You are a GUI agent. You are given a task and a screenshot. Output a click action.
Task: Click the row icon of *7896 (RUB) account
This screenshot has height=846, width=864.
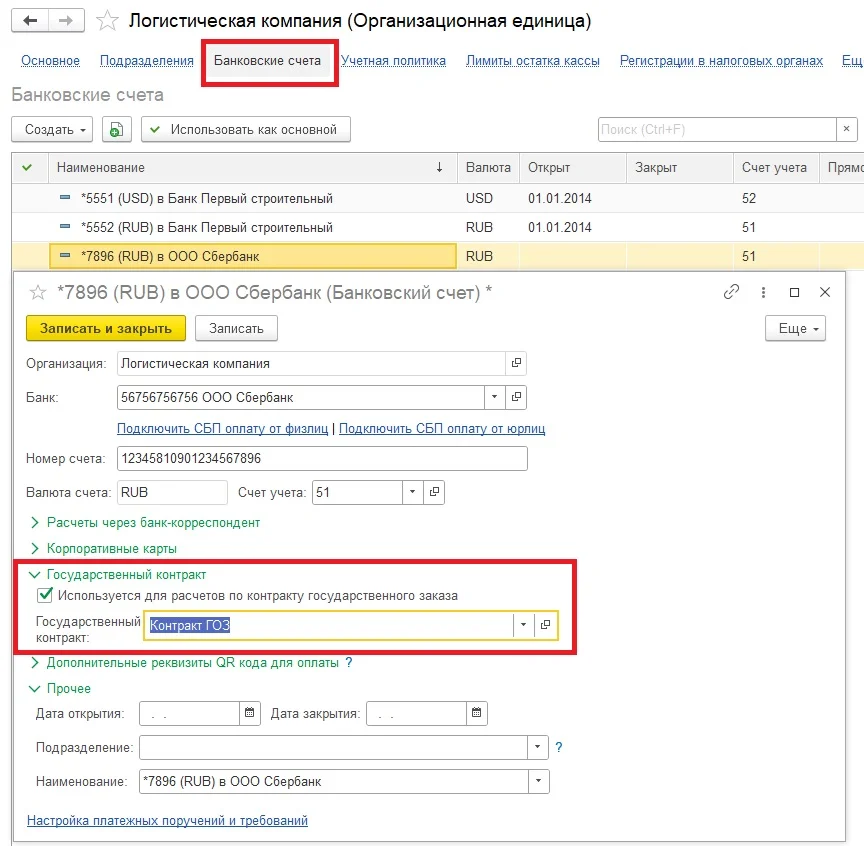point(65,255)
